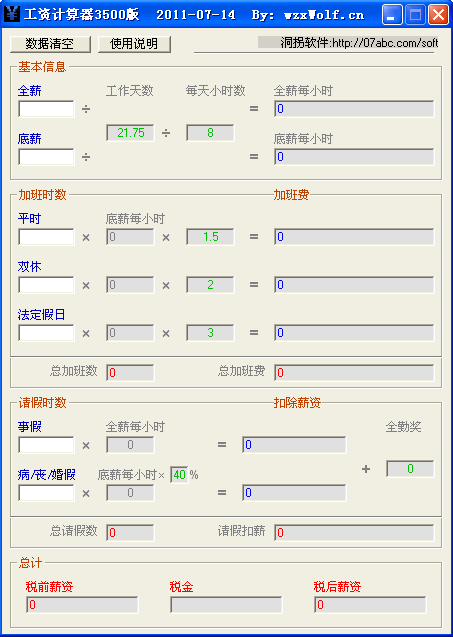Viewport: 453px width, 637px height.
Task: Focus the 平时 overtime hours input
Action: [46, 237]
